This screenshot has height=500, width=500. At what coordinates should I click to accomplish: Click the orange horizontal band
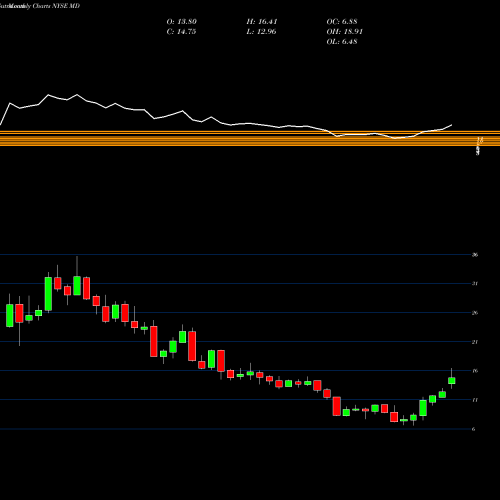[x=250, y=138]
